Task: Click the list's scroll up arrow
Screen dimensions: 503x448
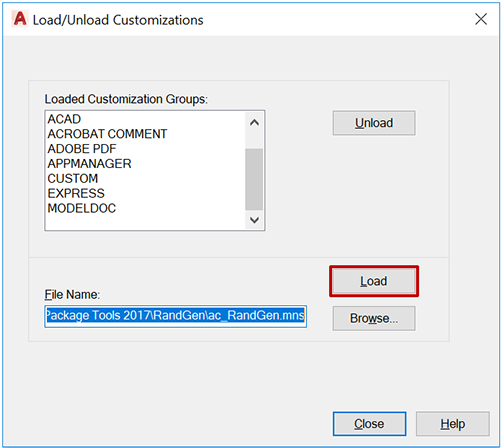Action: [254, 123]
